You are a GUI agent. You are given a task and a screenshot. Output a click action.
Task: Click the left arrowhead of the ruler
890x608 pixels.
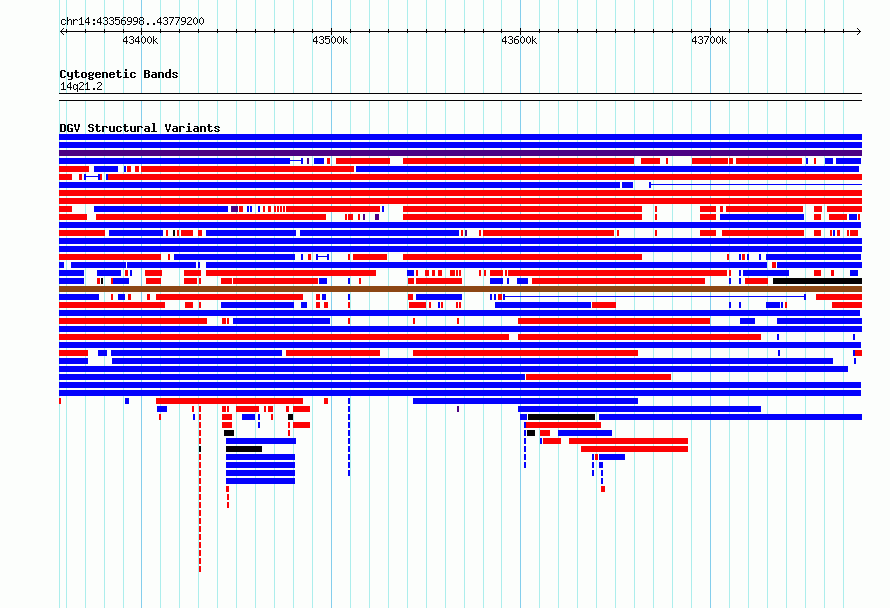pyautogui.click(x=62, y=31)
